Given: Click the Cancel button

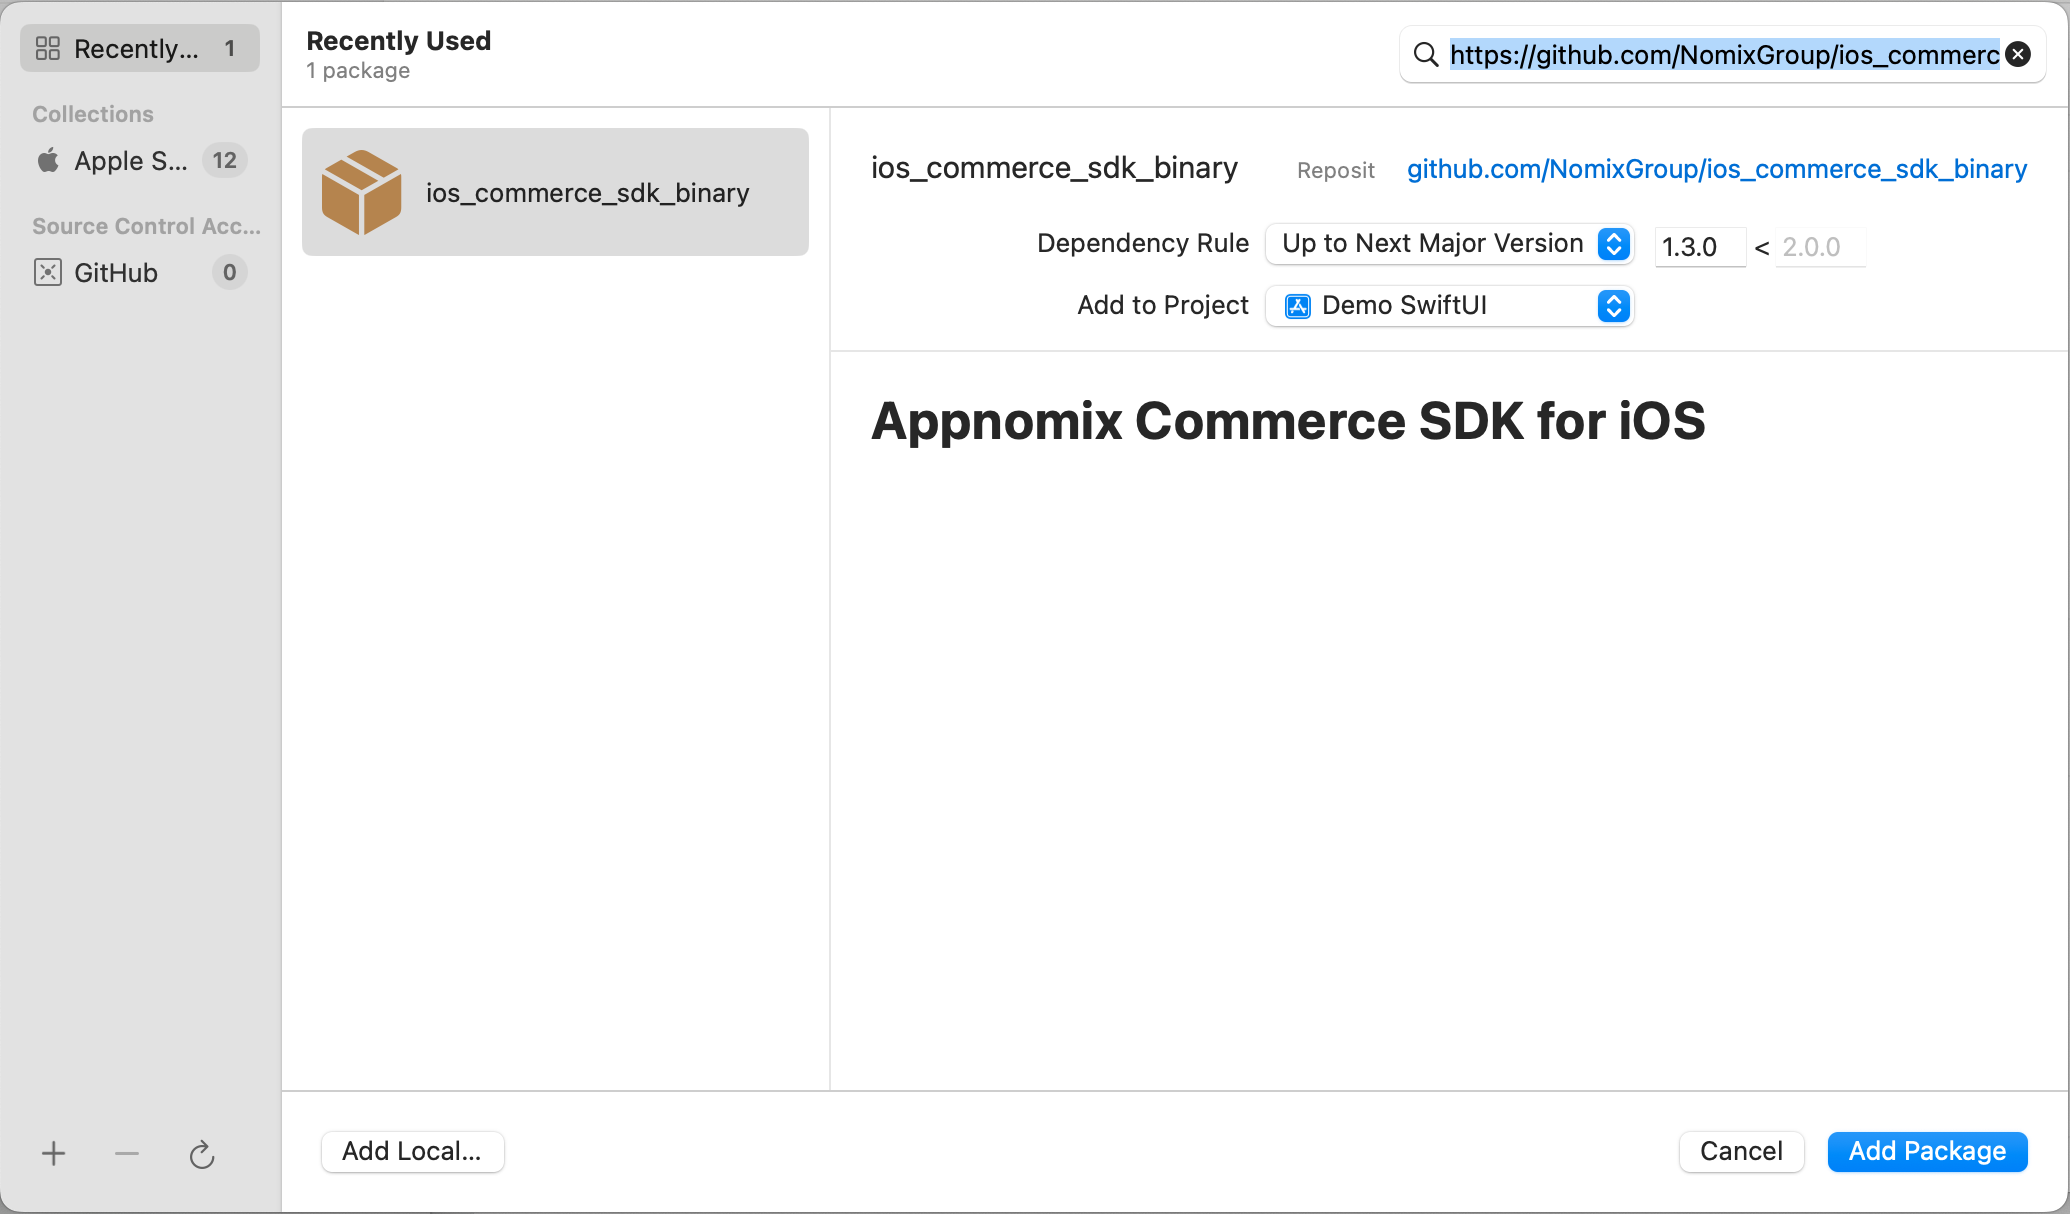Looking at the screenshot, I should (x=1741, y=1151).
